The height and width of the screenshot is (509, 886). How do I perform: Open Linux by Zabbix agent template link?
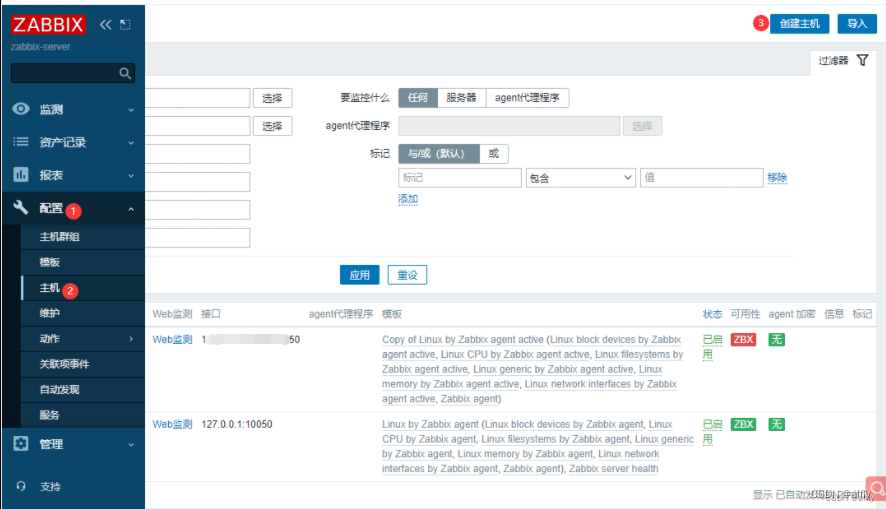click(430, 424)
